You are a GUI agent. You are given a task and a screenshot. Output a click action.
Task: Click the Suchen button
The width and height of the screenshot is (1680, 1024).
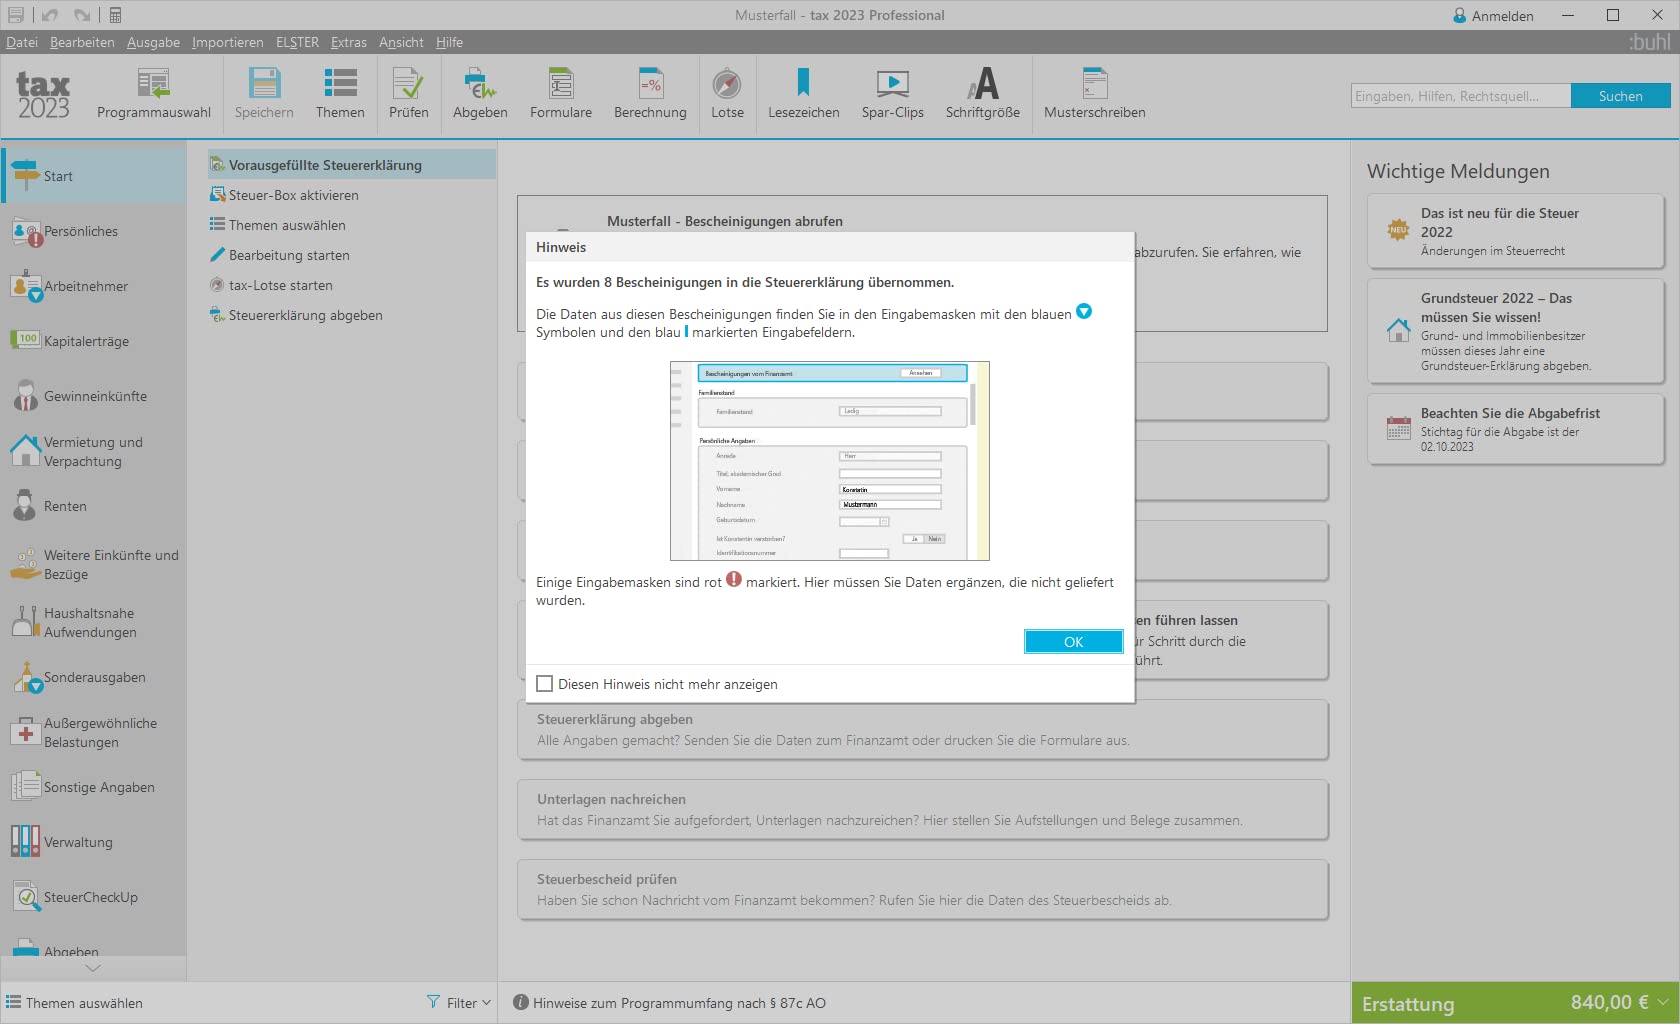[1620, 96]
